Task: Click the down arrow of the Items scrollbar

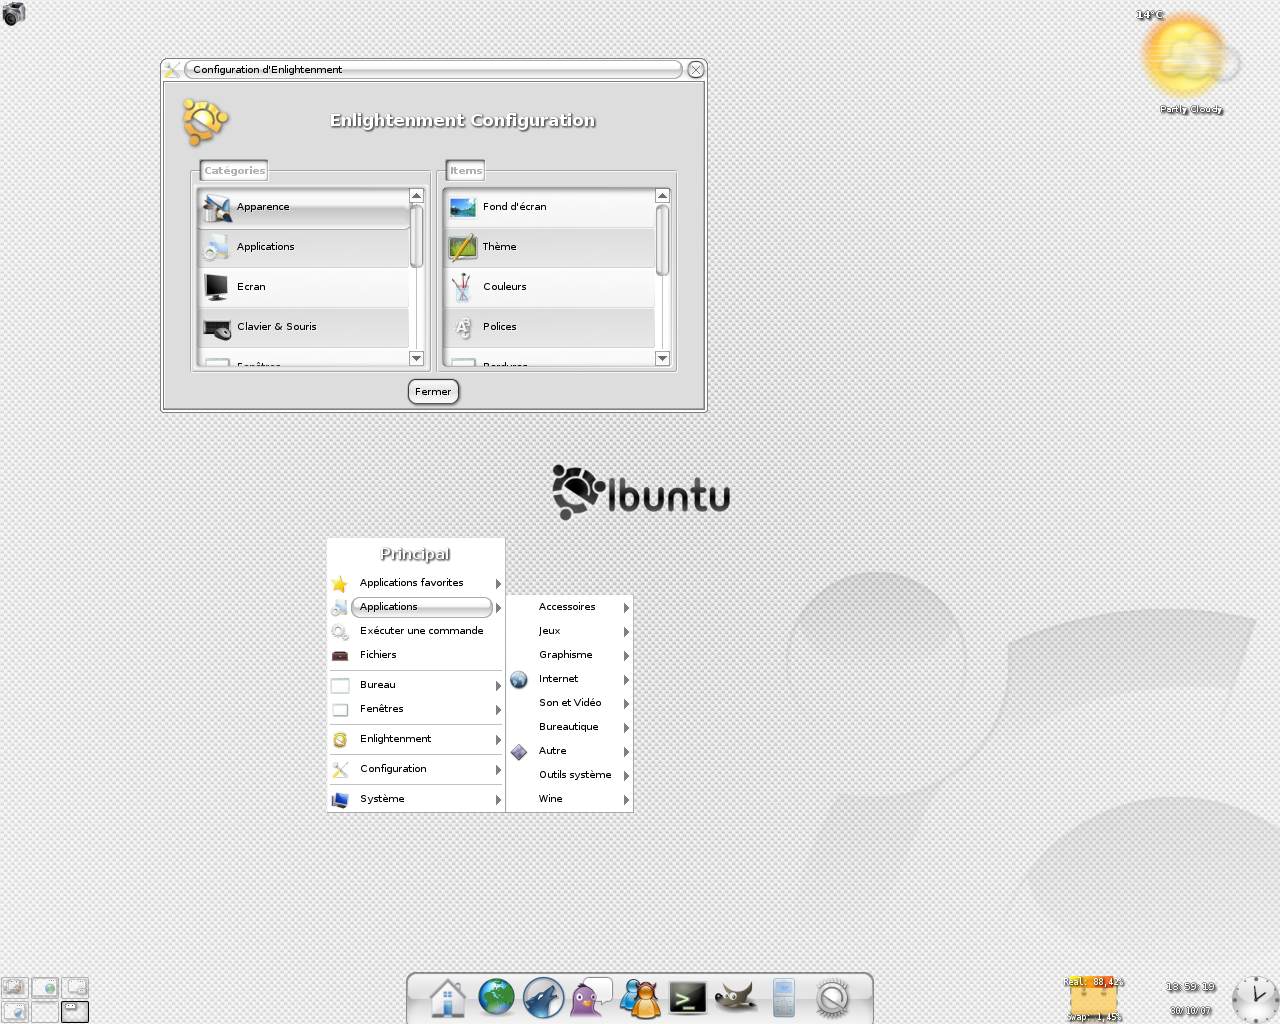Action: (x=662, y=358)
